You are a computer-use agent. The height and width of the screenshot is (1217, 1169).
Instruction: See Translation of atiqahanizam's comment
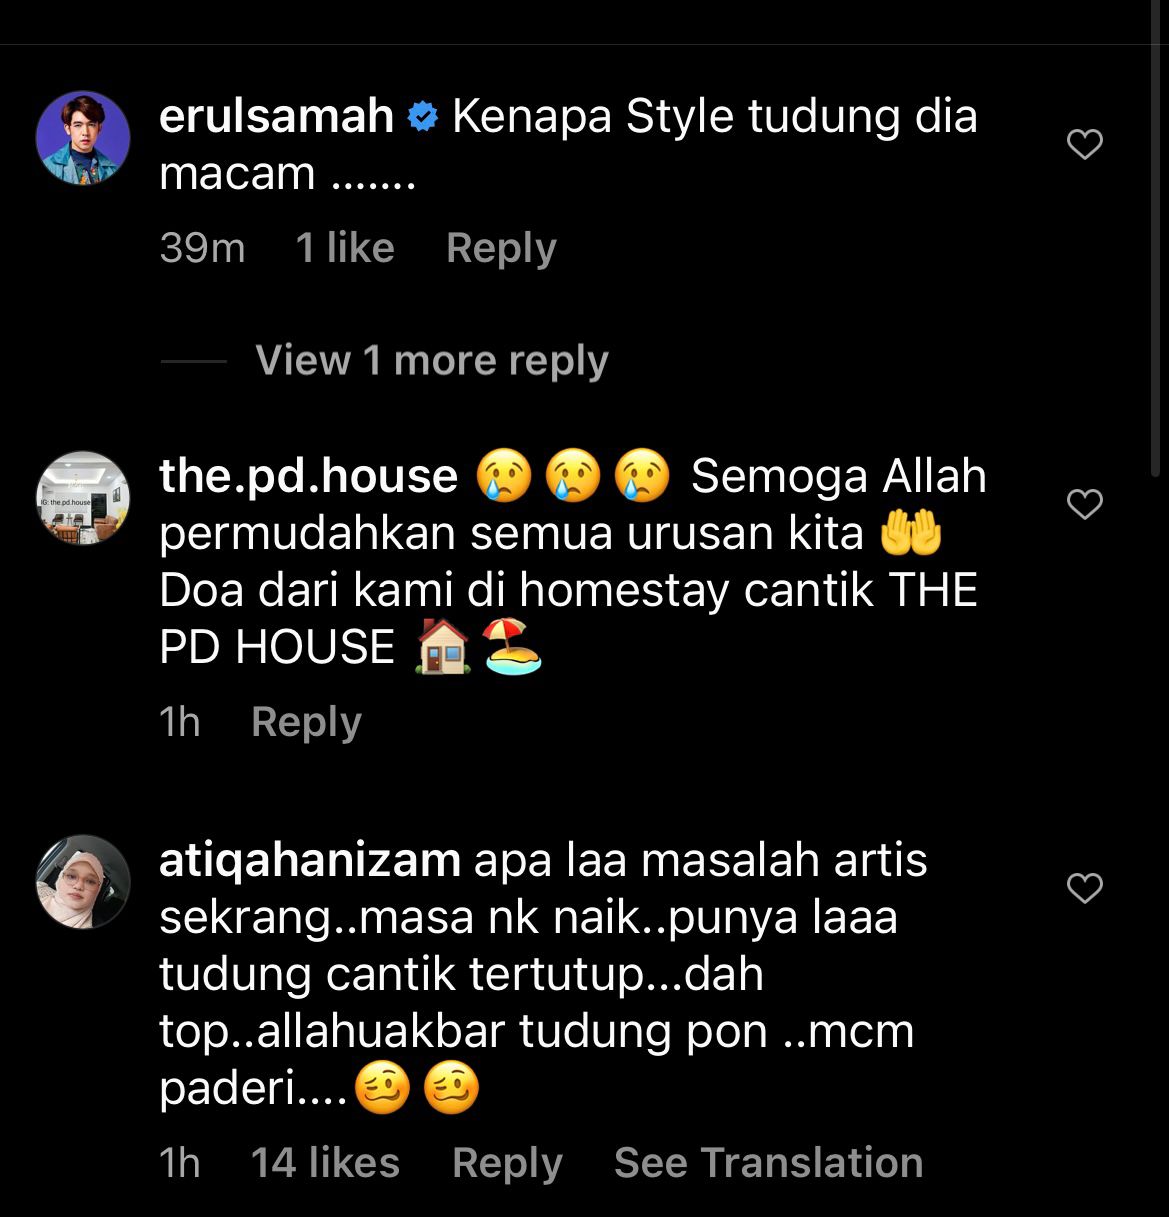coord(768,1163)
